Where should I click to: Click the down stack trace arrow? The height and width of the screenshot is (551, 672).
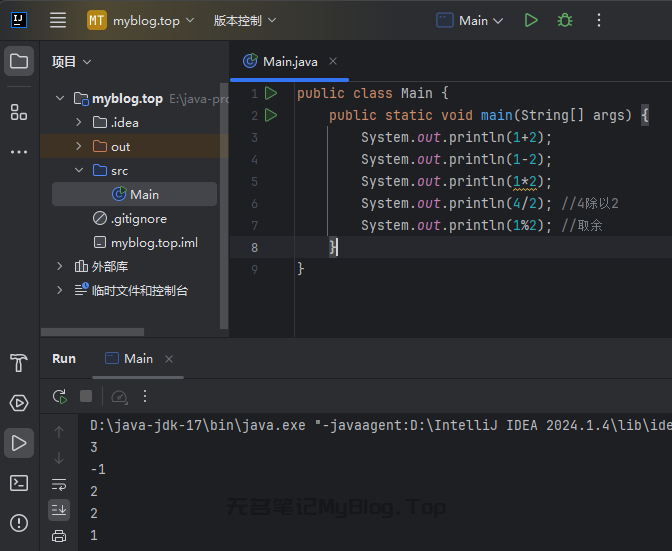59,458
